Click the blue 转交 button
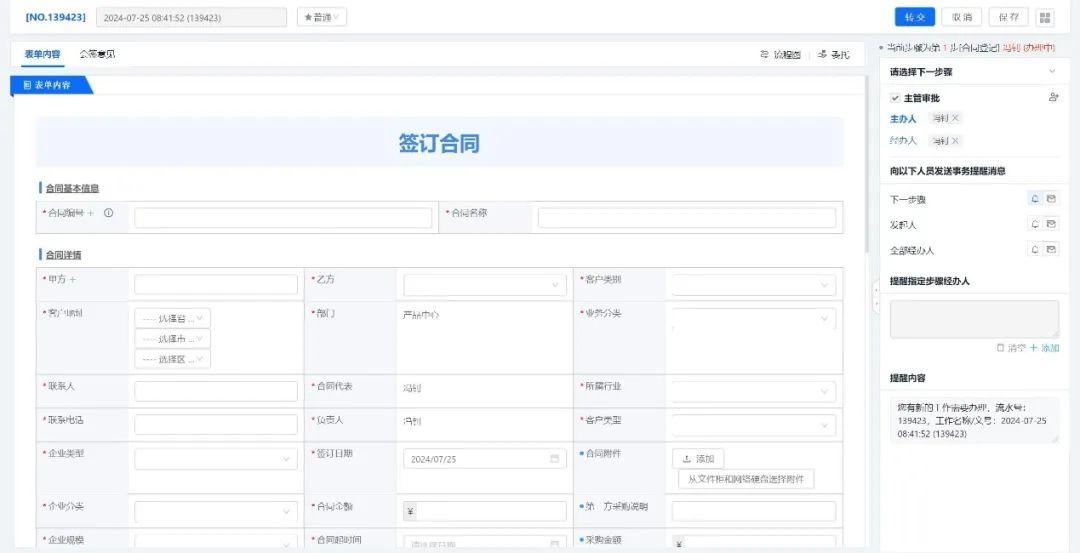This screenshot has width=1080, height=553. [915, 17]
